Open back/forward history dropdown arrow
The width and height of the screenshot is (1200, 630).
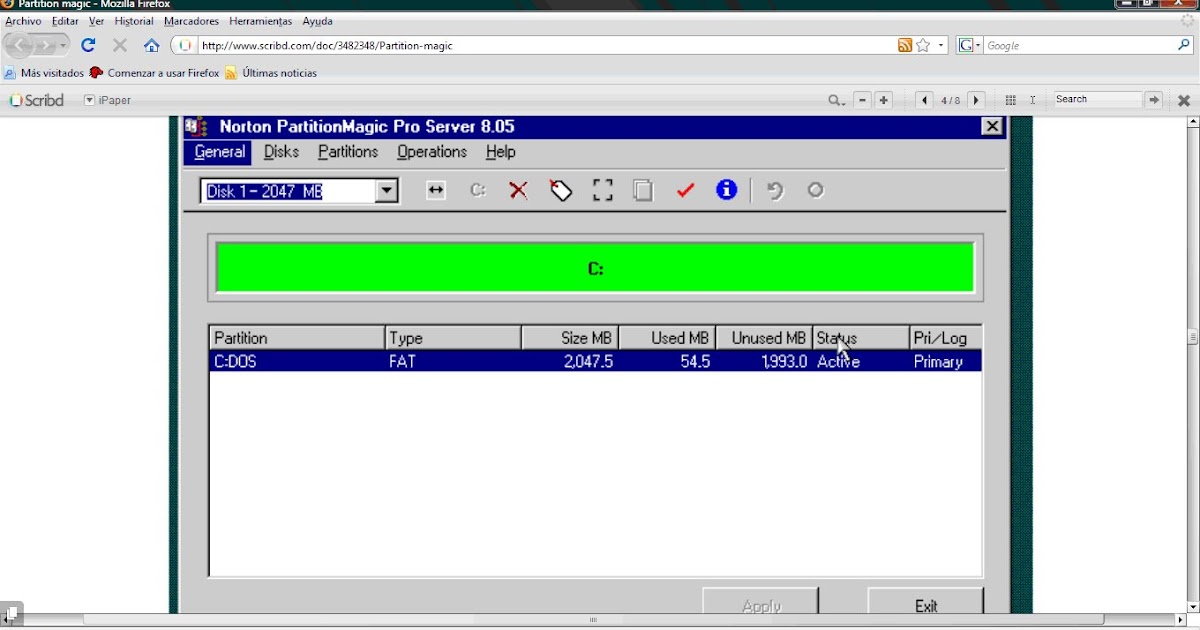tap(63, 45)
